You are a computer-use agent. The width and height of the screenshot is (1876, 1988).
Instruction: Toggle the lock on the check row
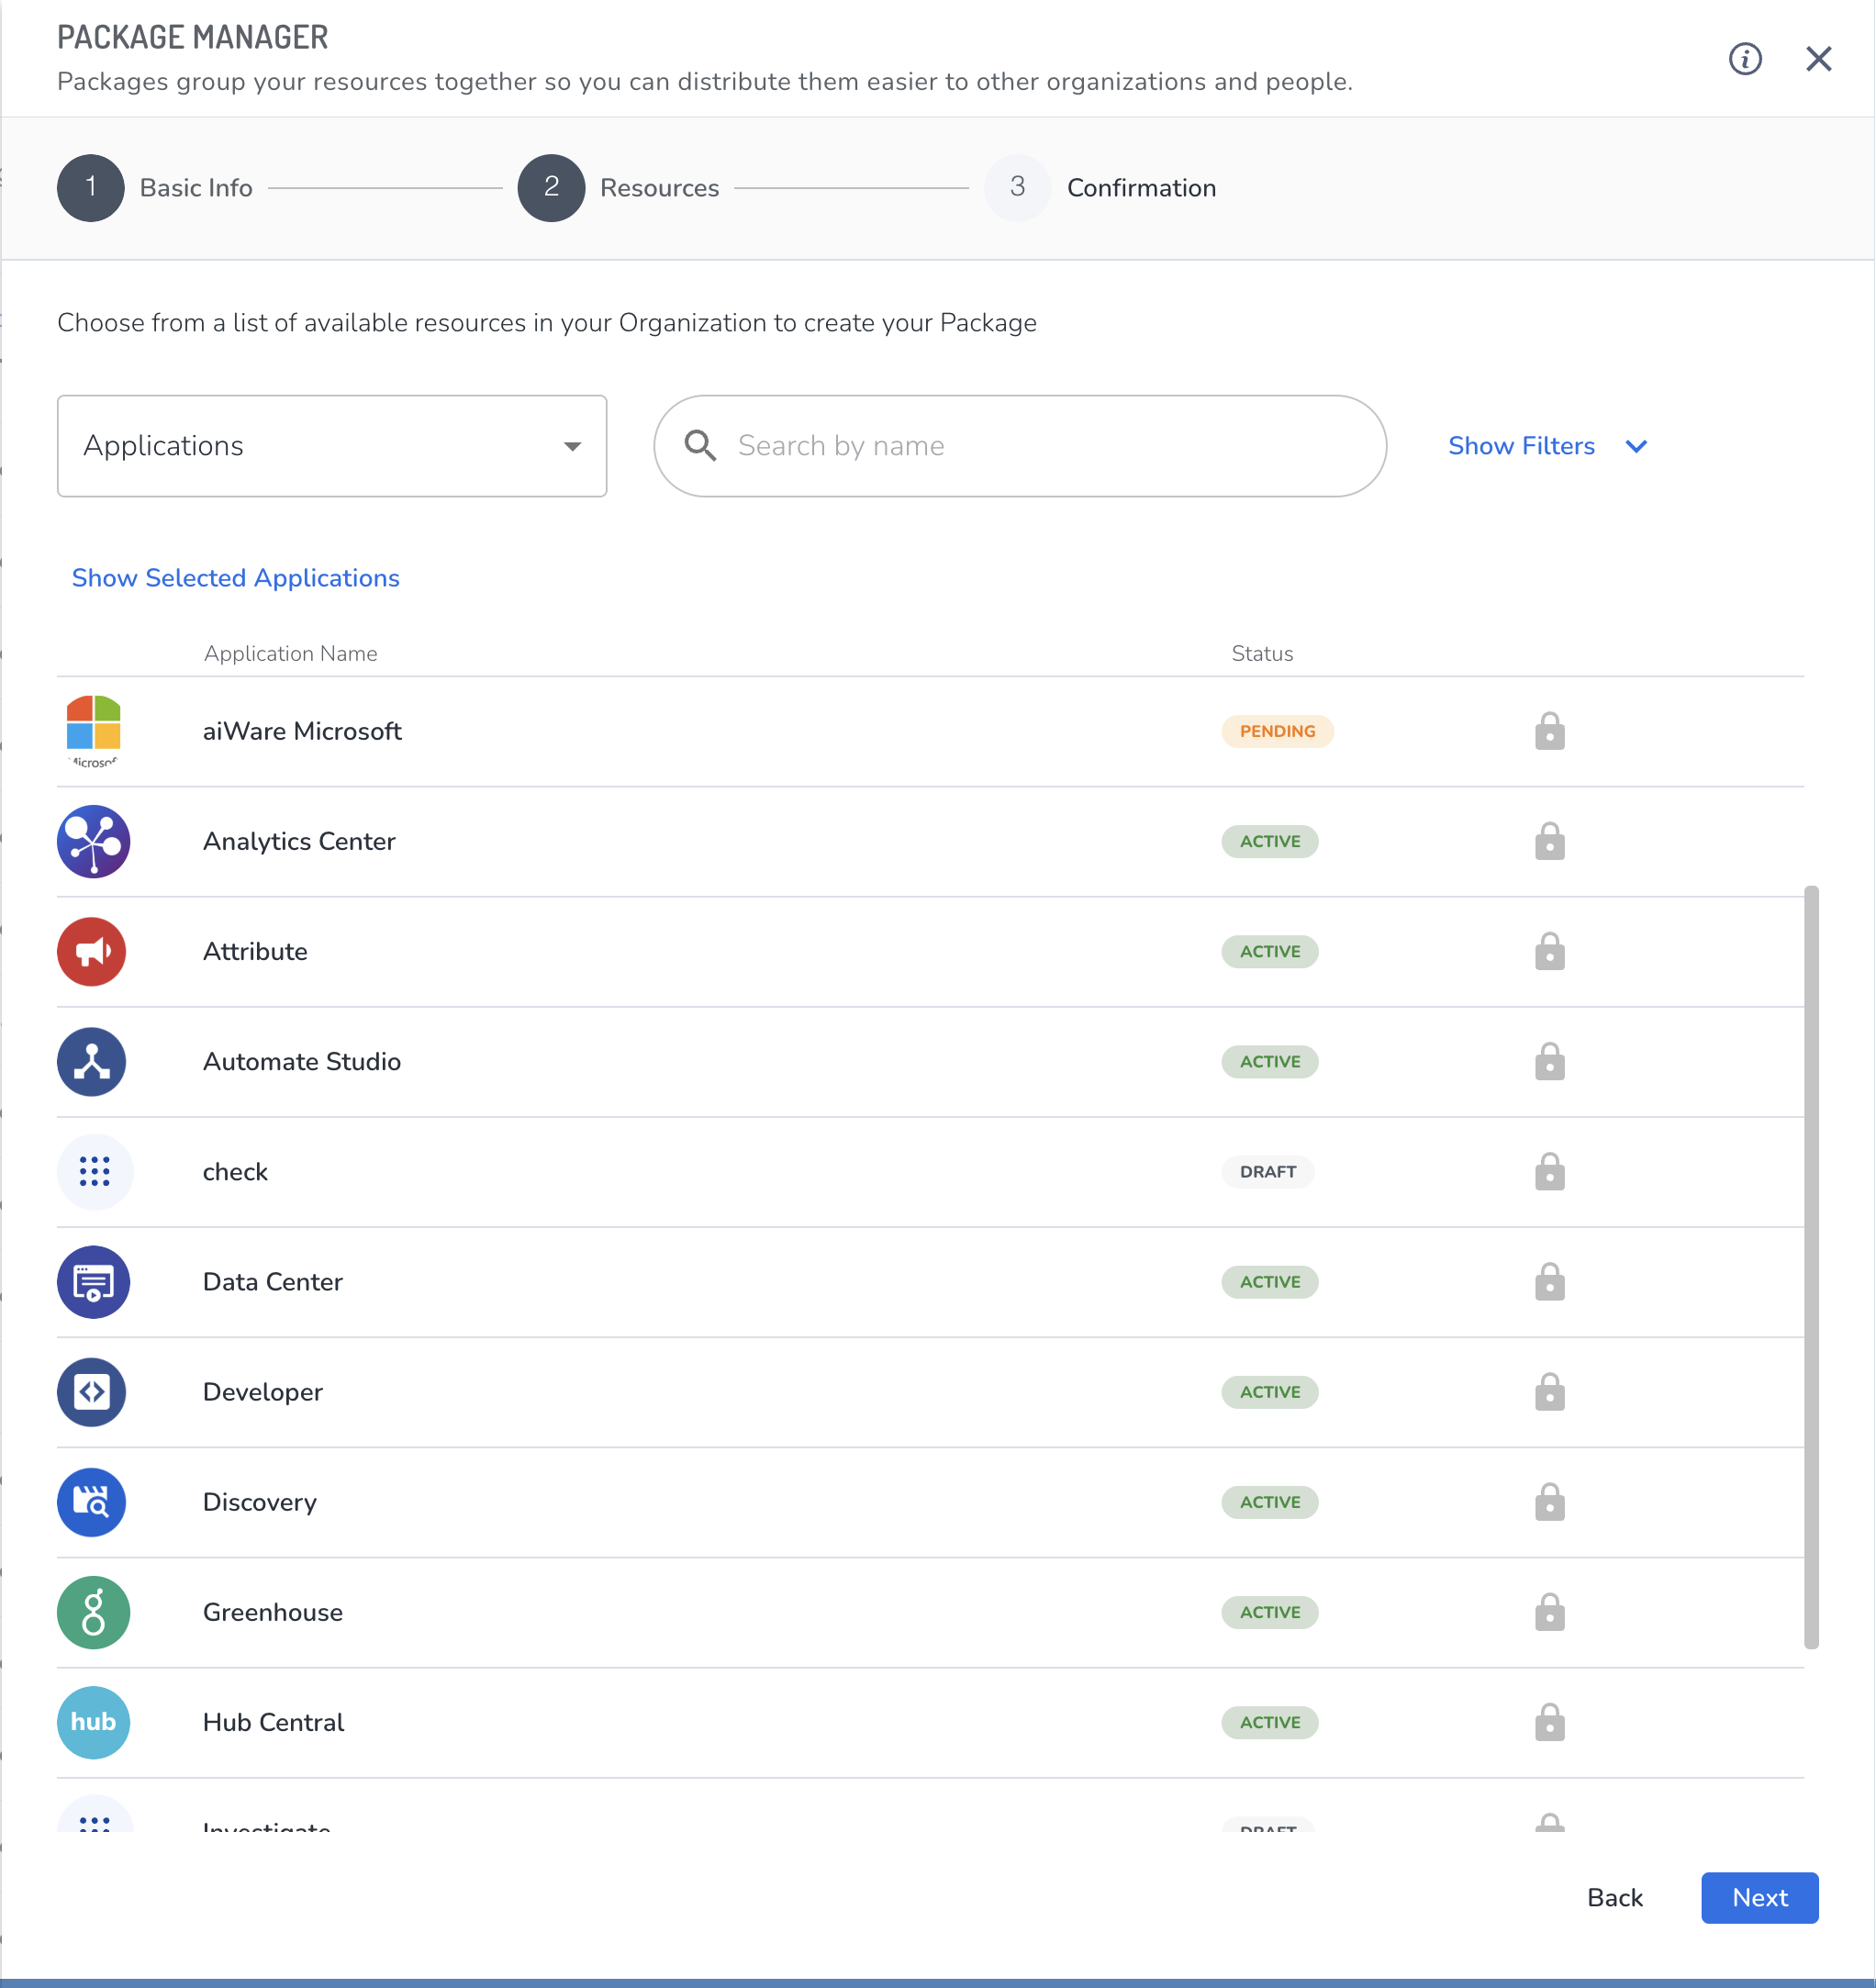pos(1549,1171)
